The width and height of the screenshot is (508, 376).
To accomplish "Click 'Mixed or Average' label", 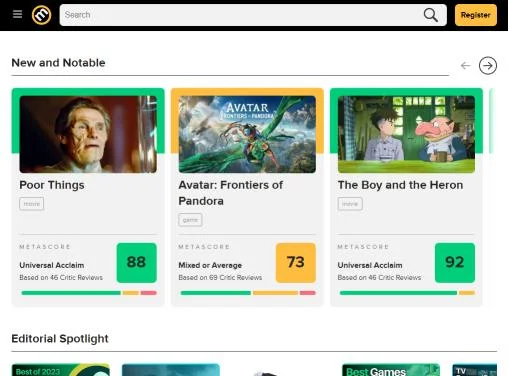I will click(210, 265).
